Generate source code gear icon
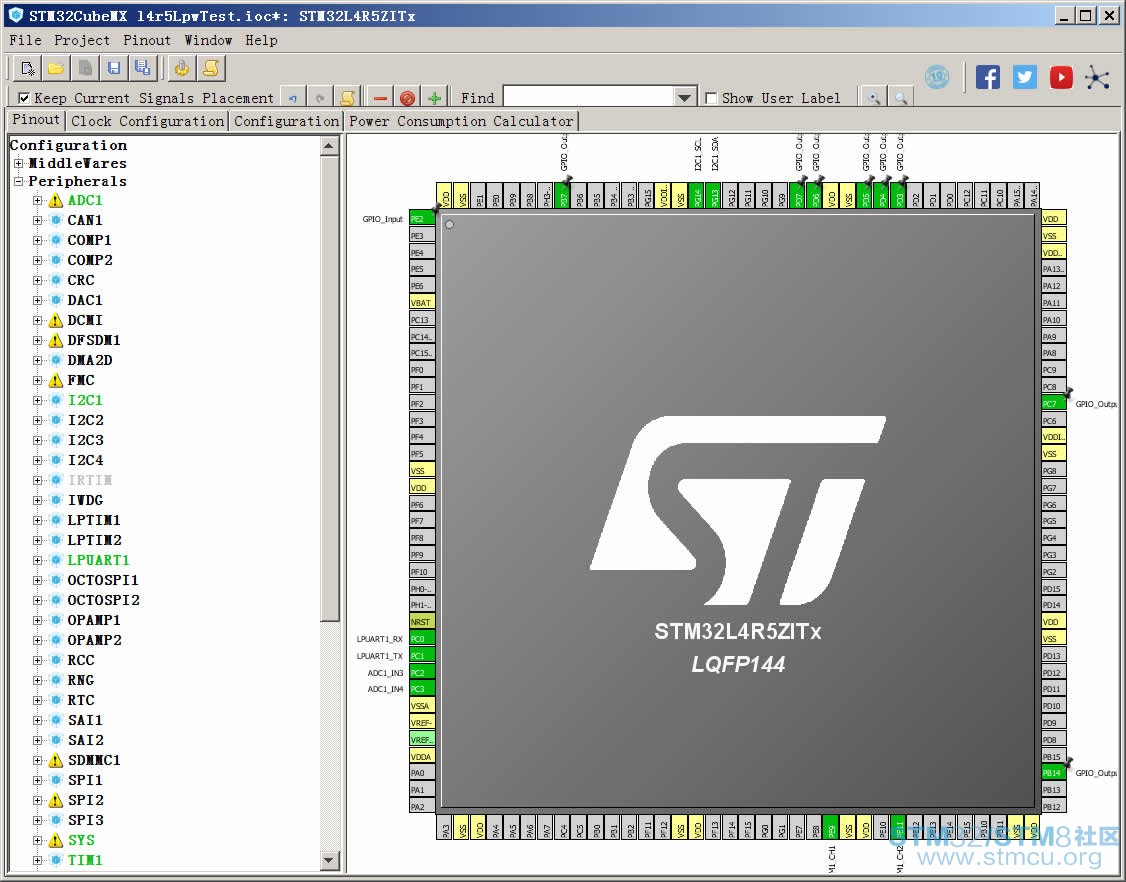Image resolution: width=1126 pixels, height=882 pixels. point(182,68)
